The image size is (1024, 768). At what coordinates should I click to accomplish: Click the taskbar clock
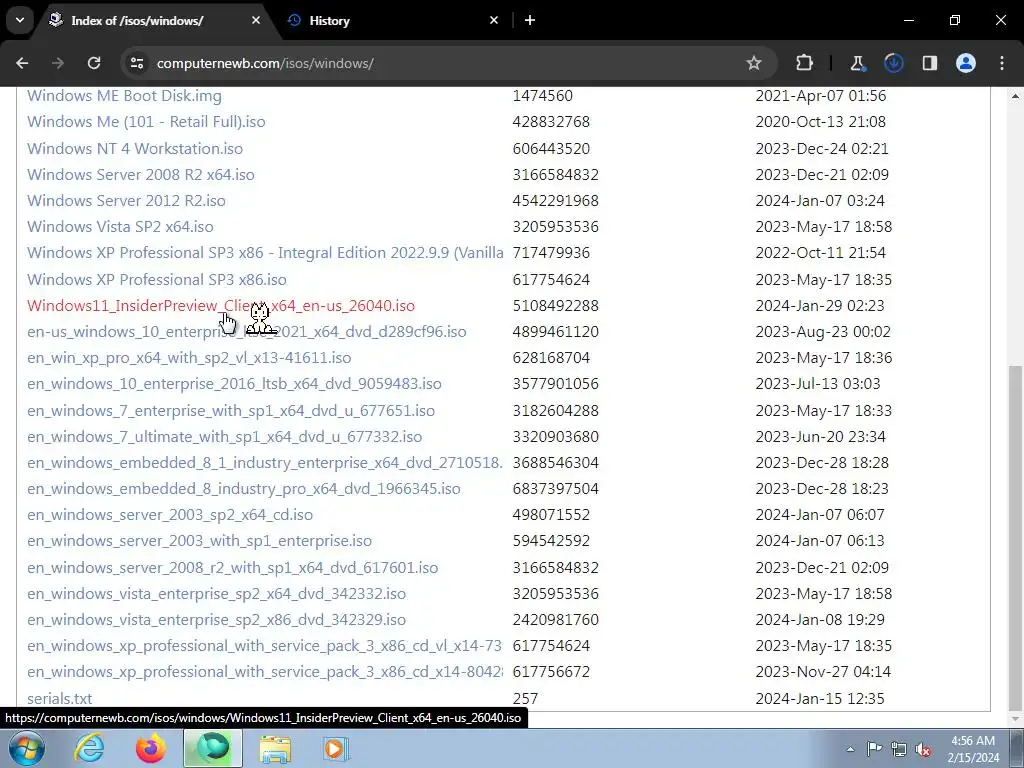973,749
